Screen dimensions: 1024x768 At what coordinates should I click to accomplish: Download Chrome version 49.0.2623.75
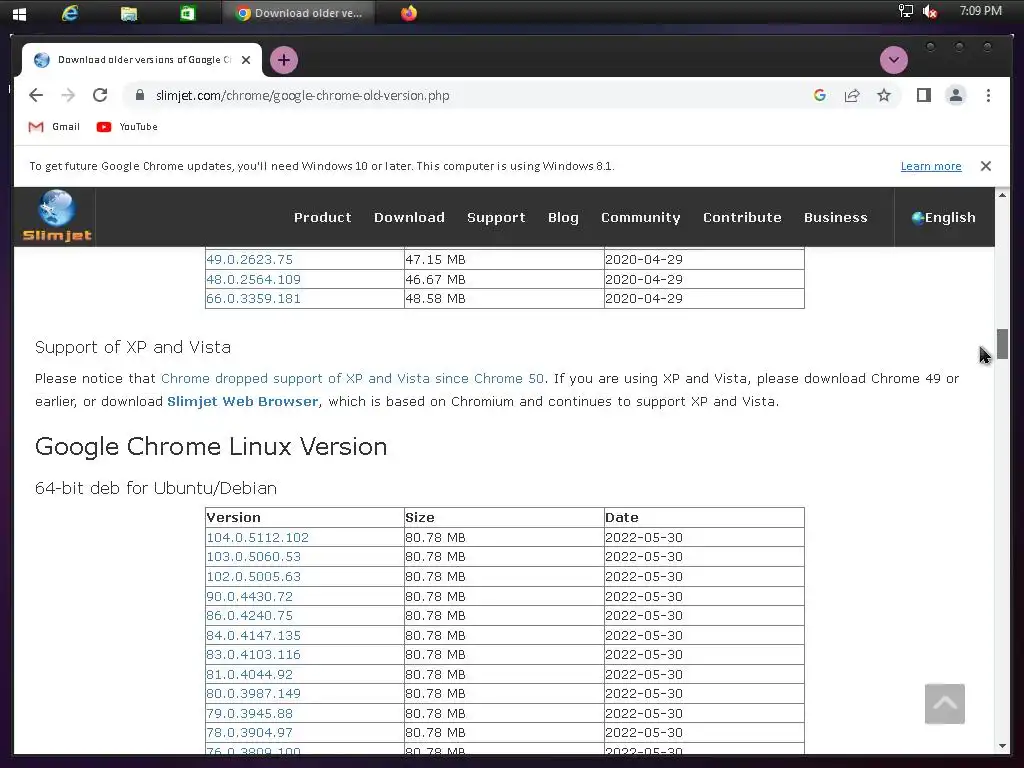click(x=249, y=260)
